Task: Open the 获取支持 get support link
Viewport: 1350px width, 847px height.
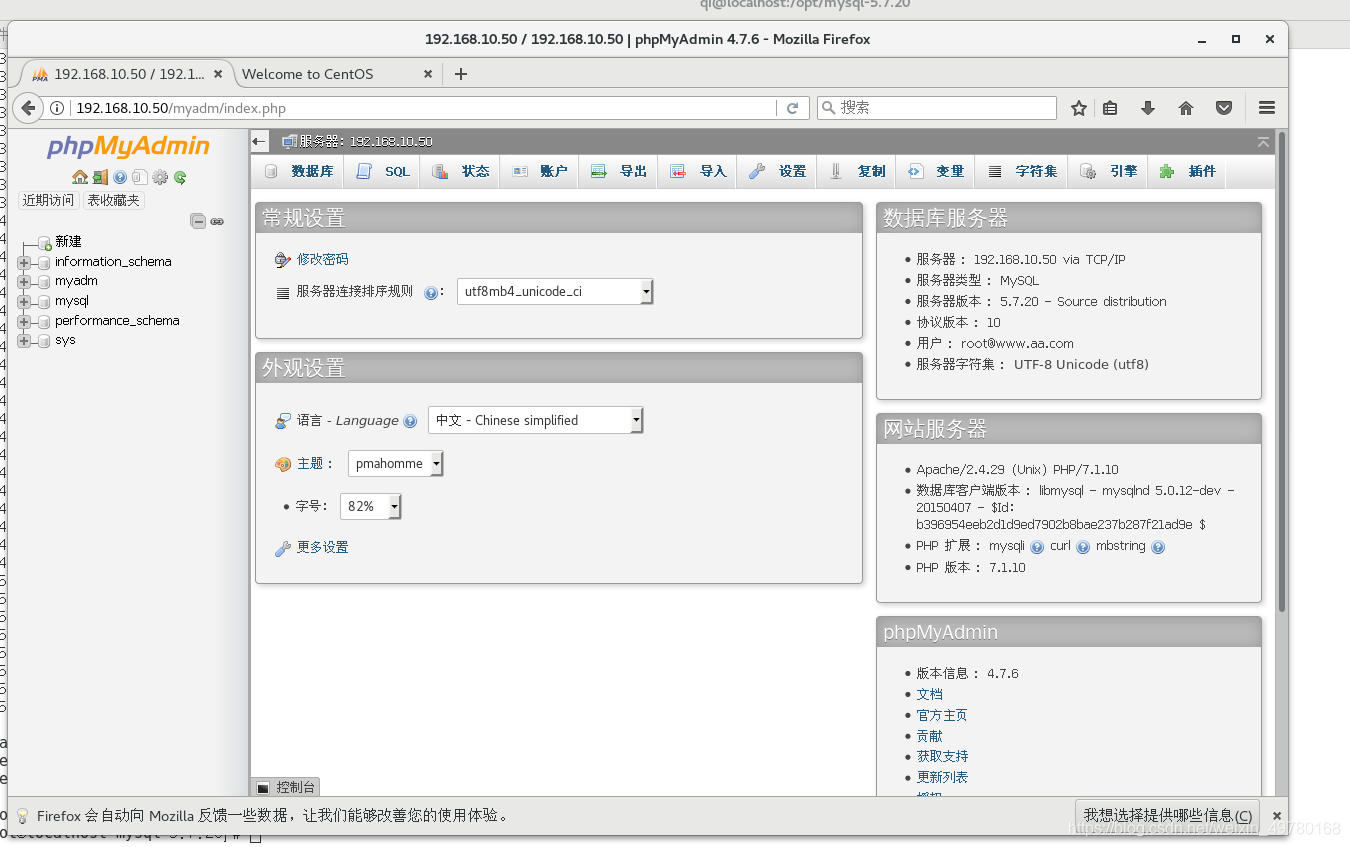Action: [x=942, y=757]
